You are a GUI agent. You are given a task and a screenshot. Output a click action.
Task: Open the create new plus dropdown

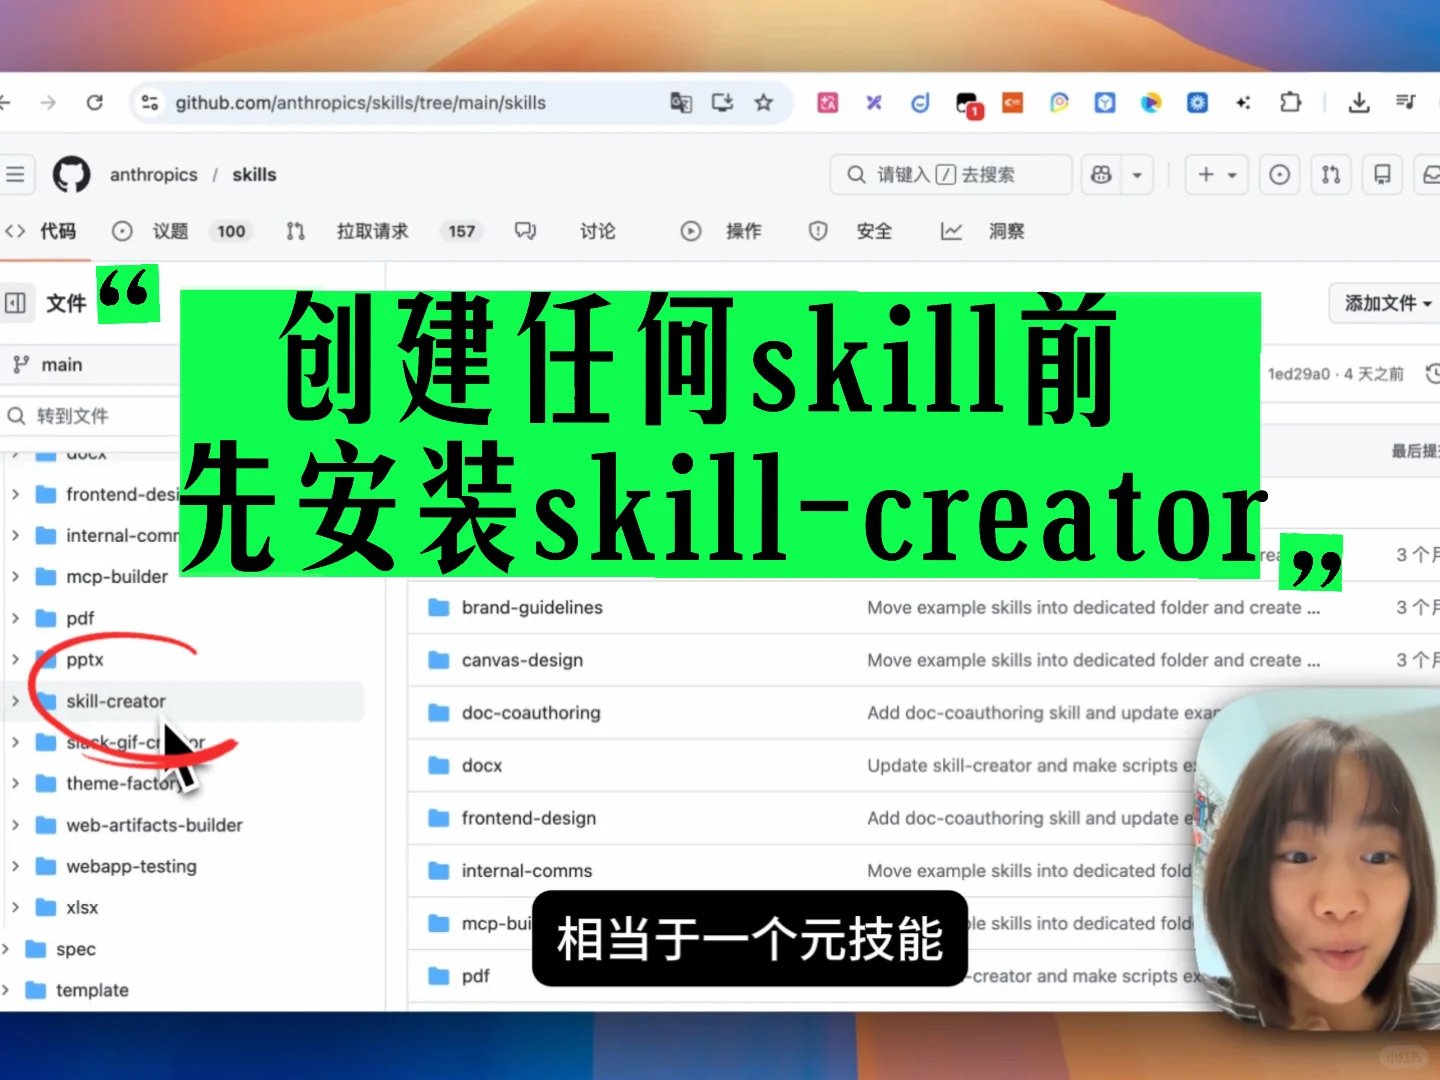(1217, 174)
